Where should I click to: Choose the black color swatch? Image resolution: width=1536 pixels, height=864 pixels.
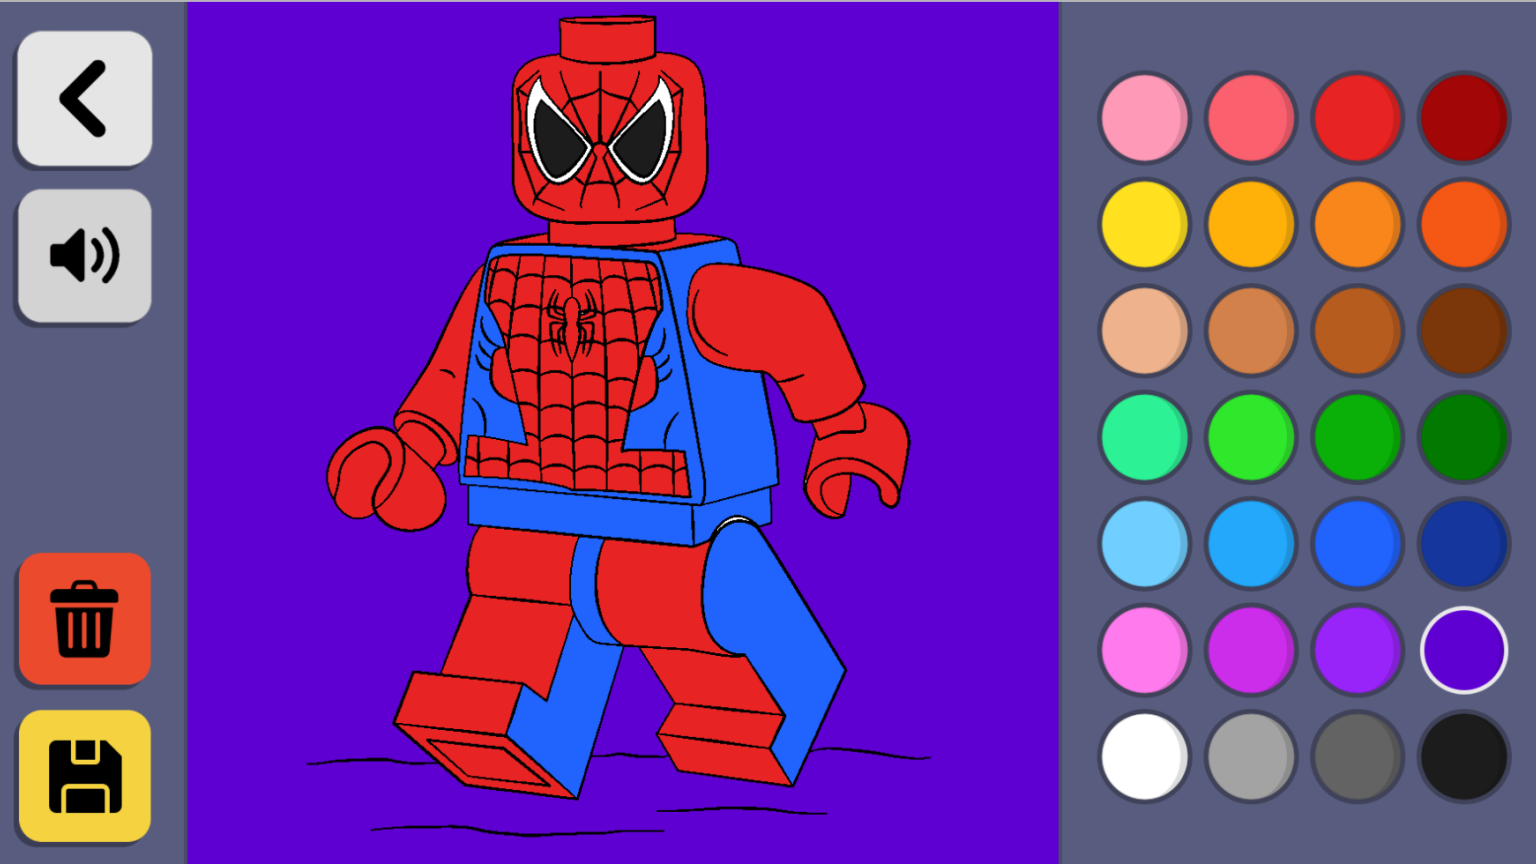pyautogui.click(x=1463, y=757)
